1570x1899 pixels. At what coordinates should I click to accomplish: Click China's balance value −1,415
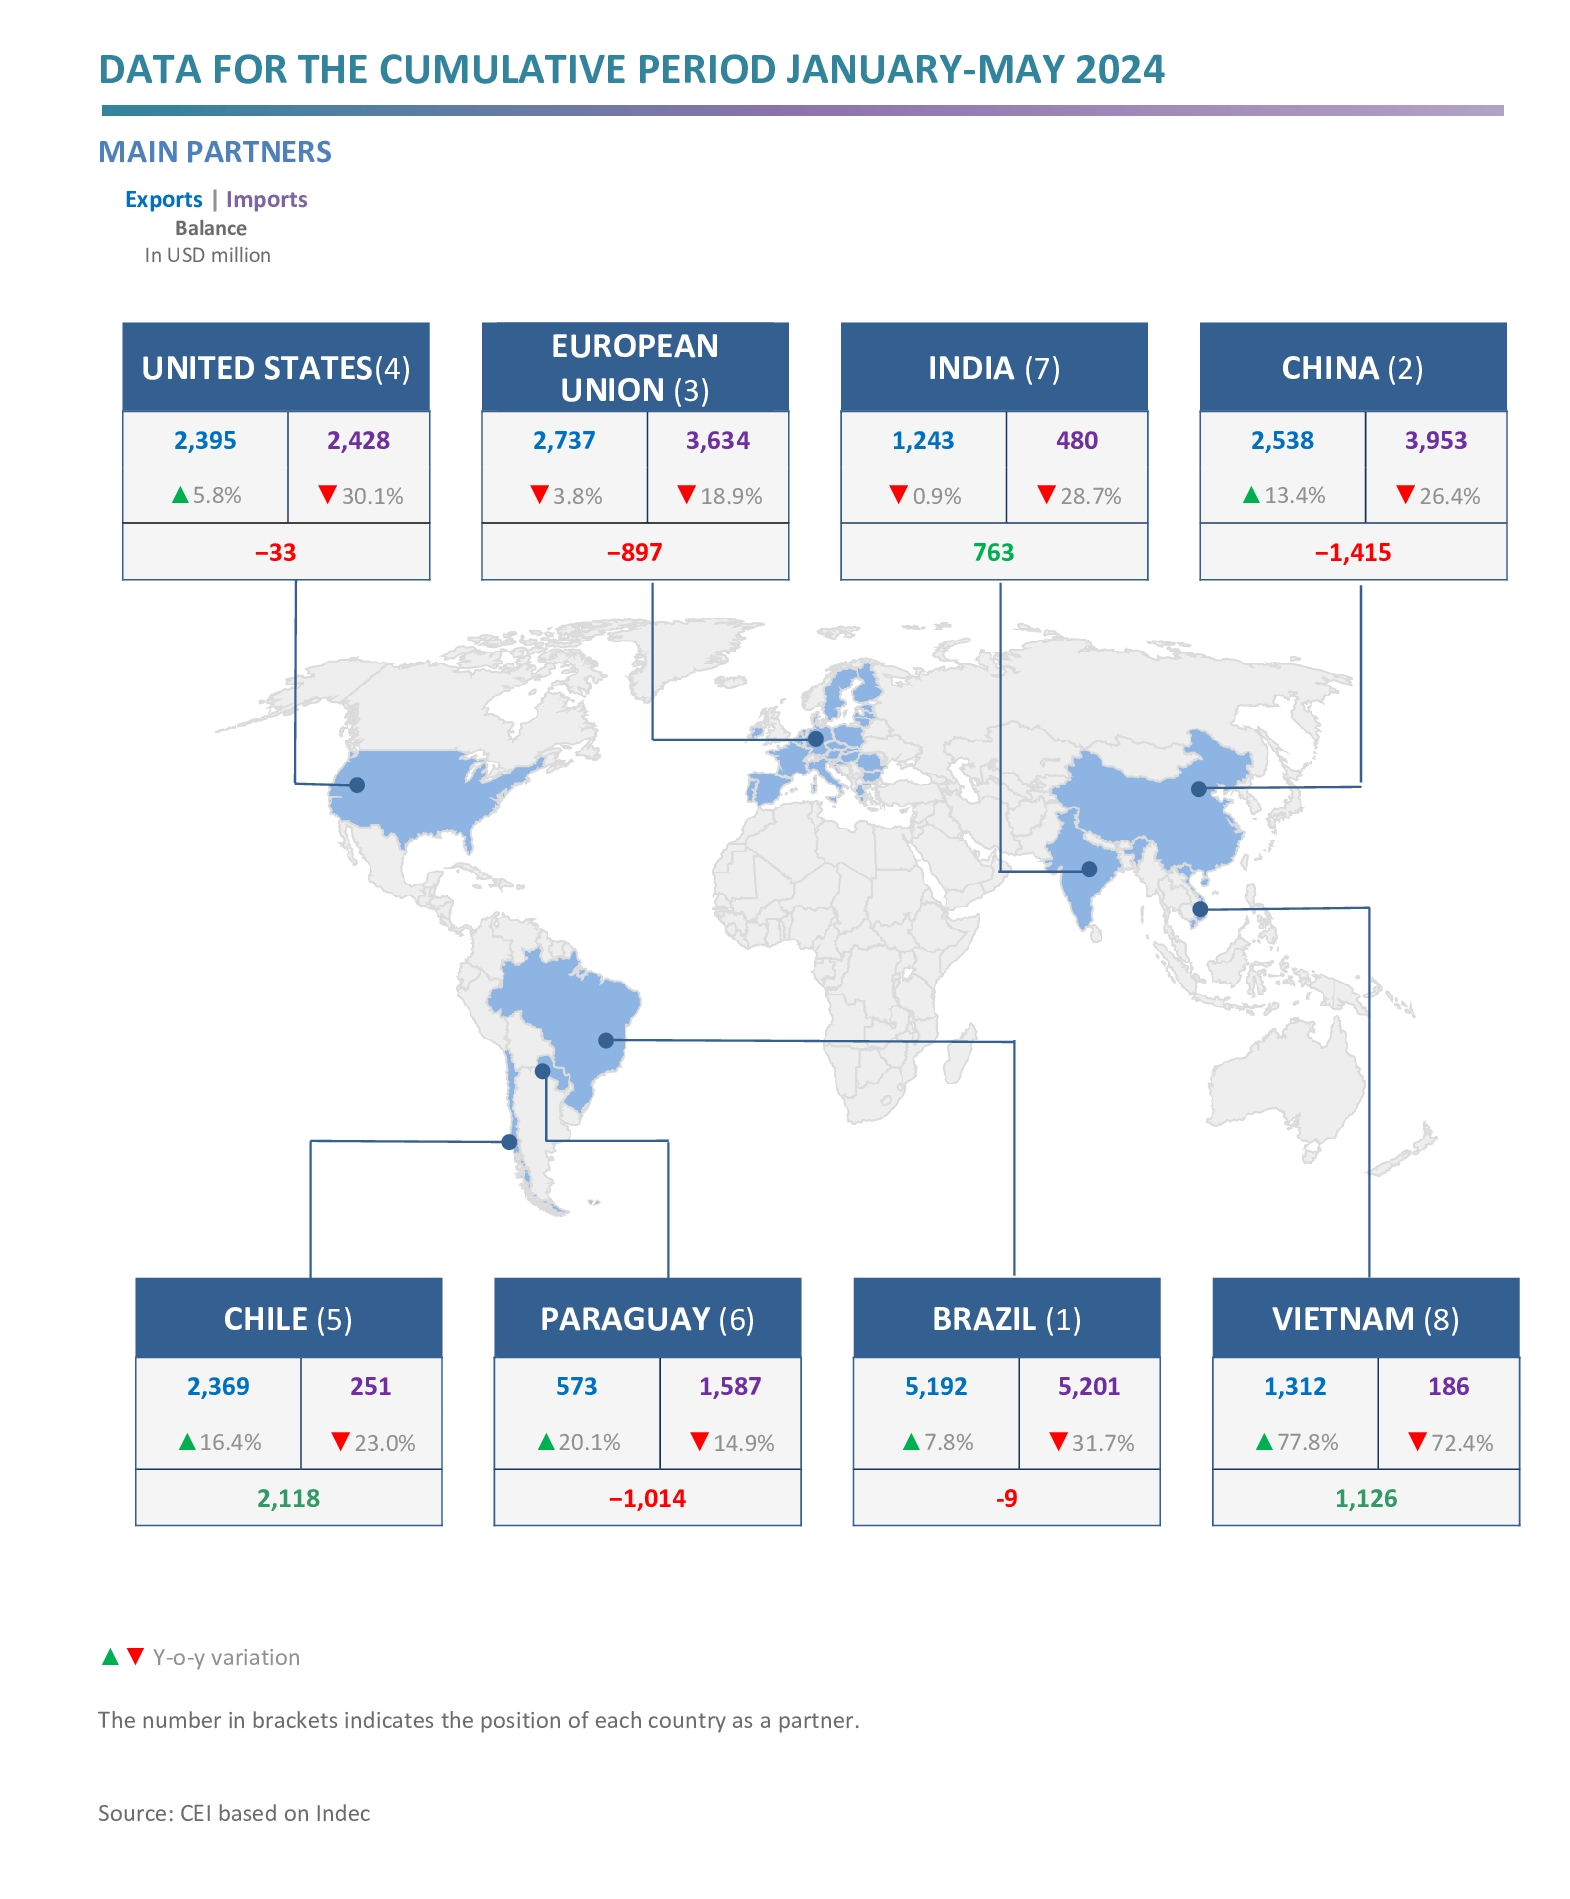tap(1352, 552)
